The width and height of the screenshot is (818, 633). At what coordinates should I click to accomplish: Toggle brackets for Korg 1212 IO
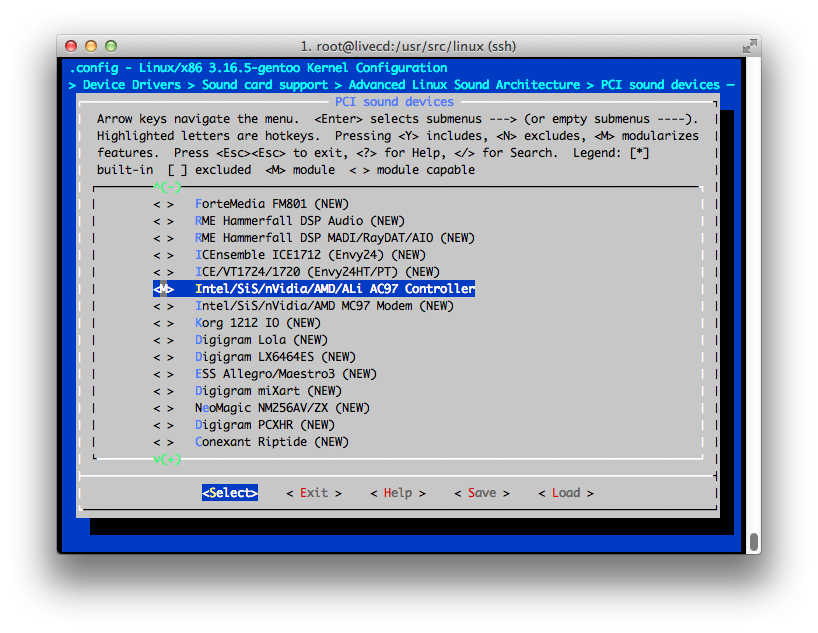163,323
